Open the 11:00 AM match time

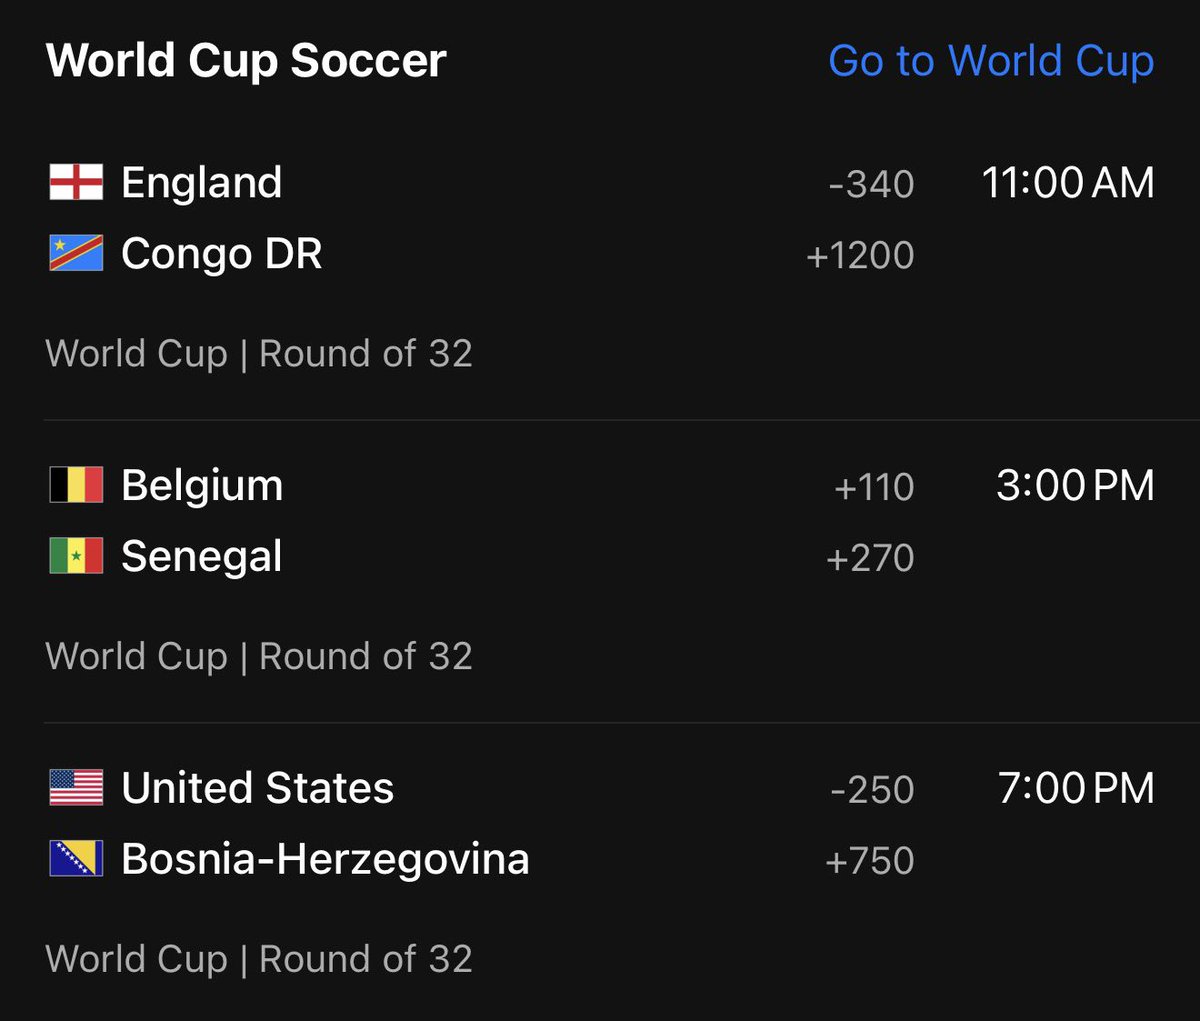[1068, 183]
